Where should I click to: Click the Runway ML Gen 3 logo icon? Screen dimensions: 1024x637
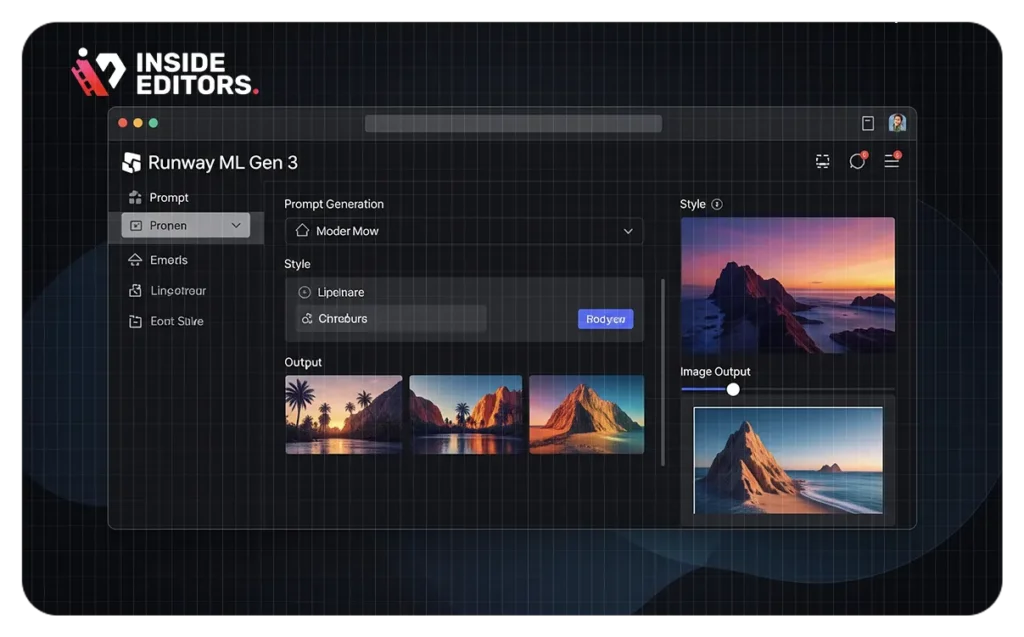pos(131,163)
